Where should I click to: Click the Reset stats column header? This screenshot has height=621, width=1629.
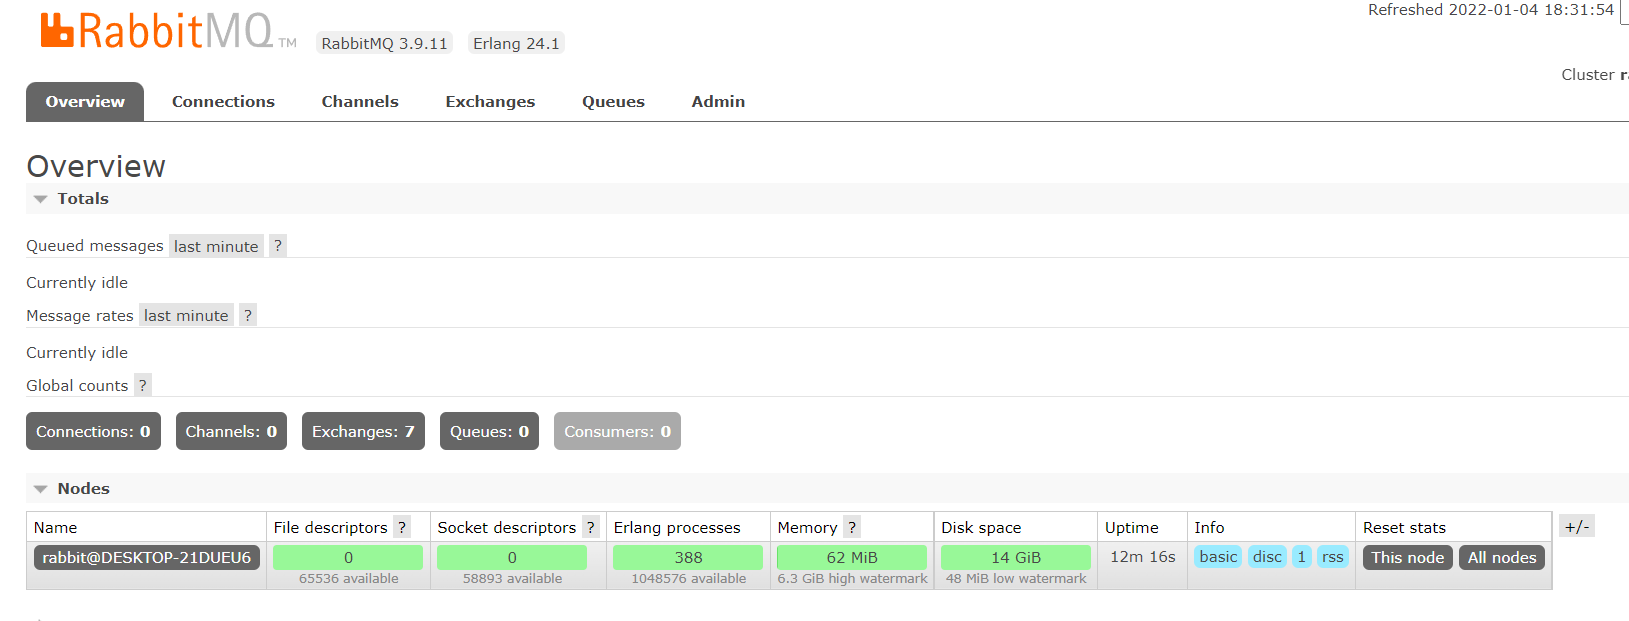point(1404,528)
